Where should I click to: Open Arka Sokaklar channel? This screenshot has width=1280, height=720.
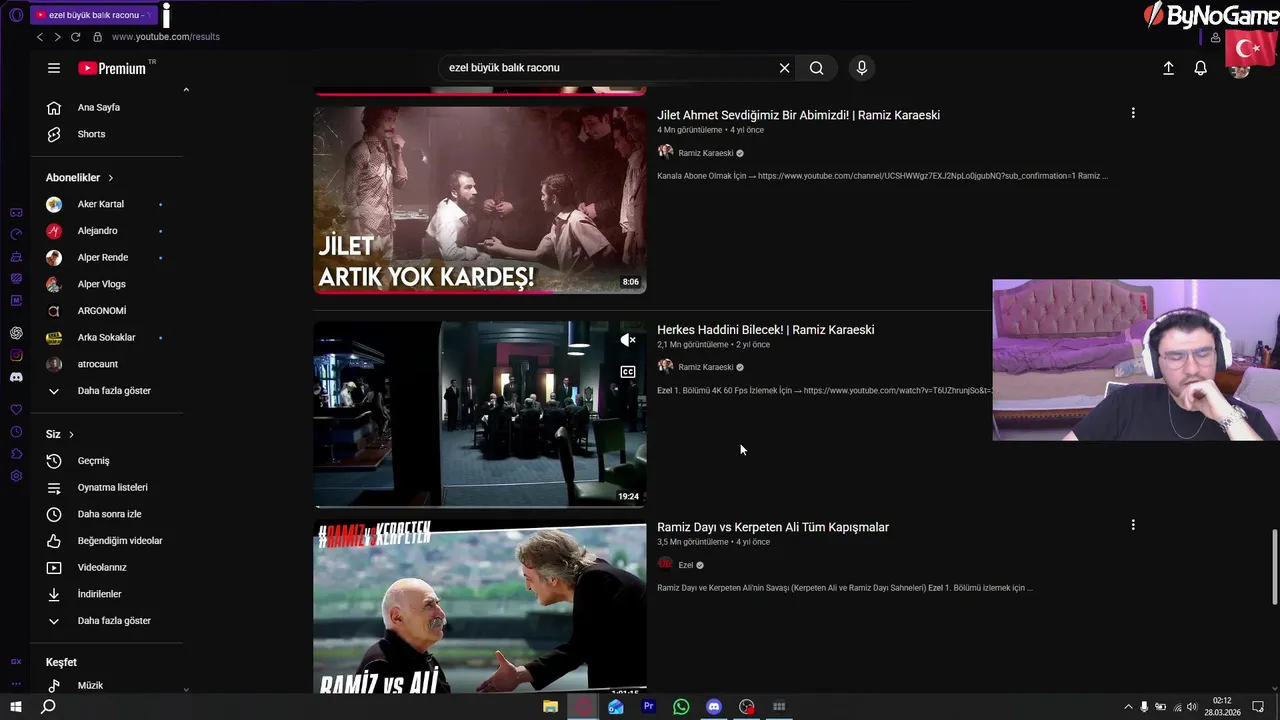pos(107,338)
